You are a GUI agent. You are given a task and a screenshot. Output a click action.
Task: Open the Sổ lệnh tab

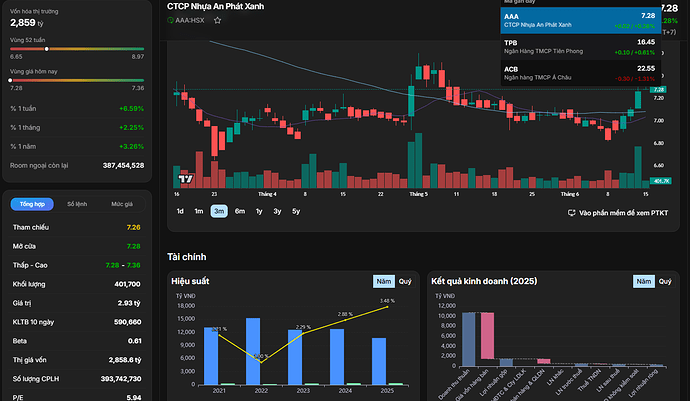[77, 204]
